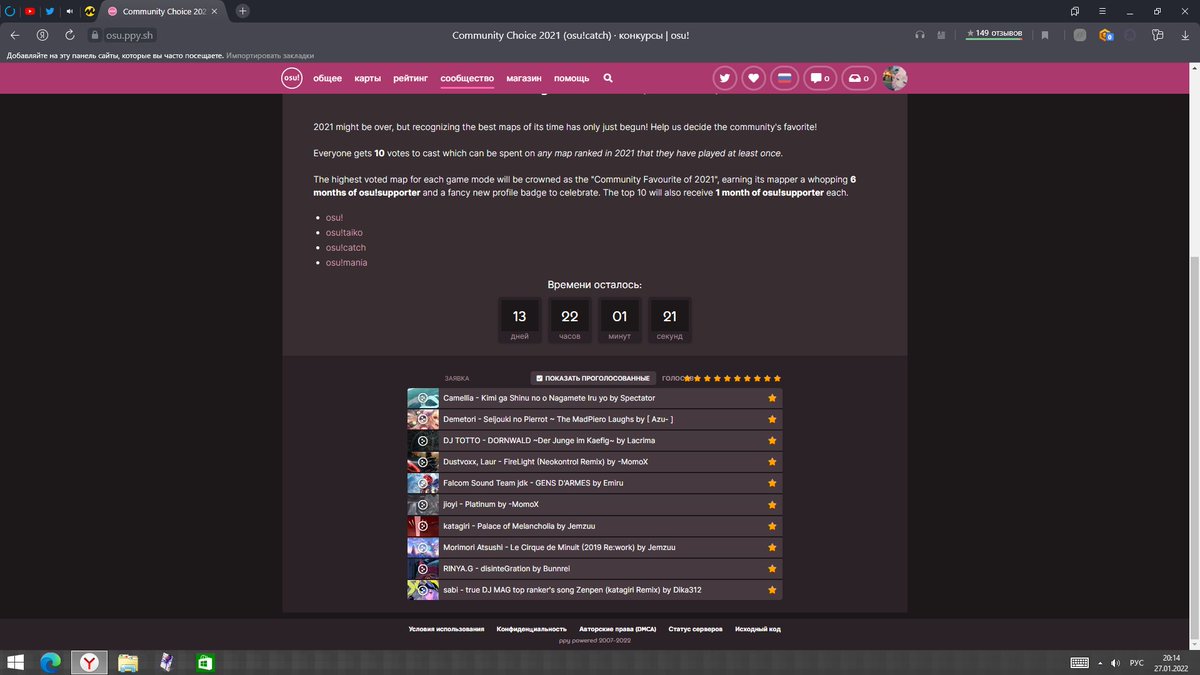The image size is (1200, 675).
Task: Open the notifications inbox icon
Action: click(x=857, y=78)
